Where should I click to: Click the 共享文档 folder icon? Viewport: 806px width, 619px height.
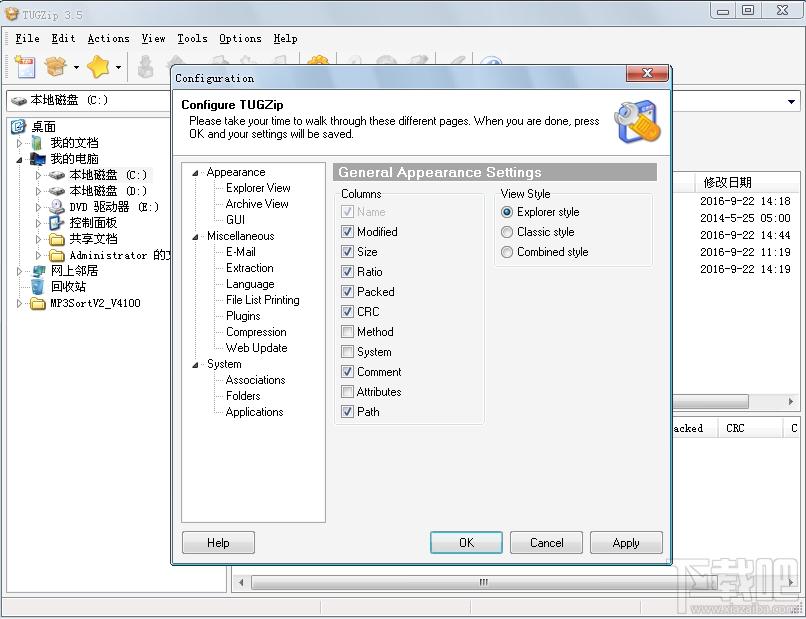click(57, 239)
